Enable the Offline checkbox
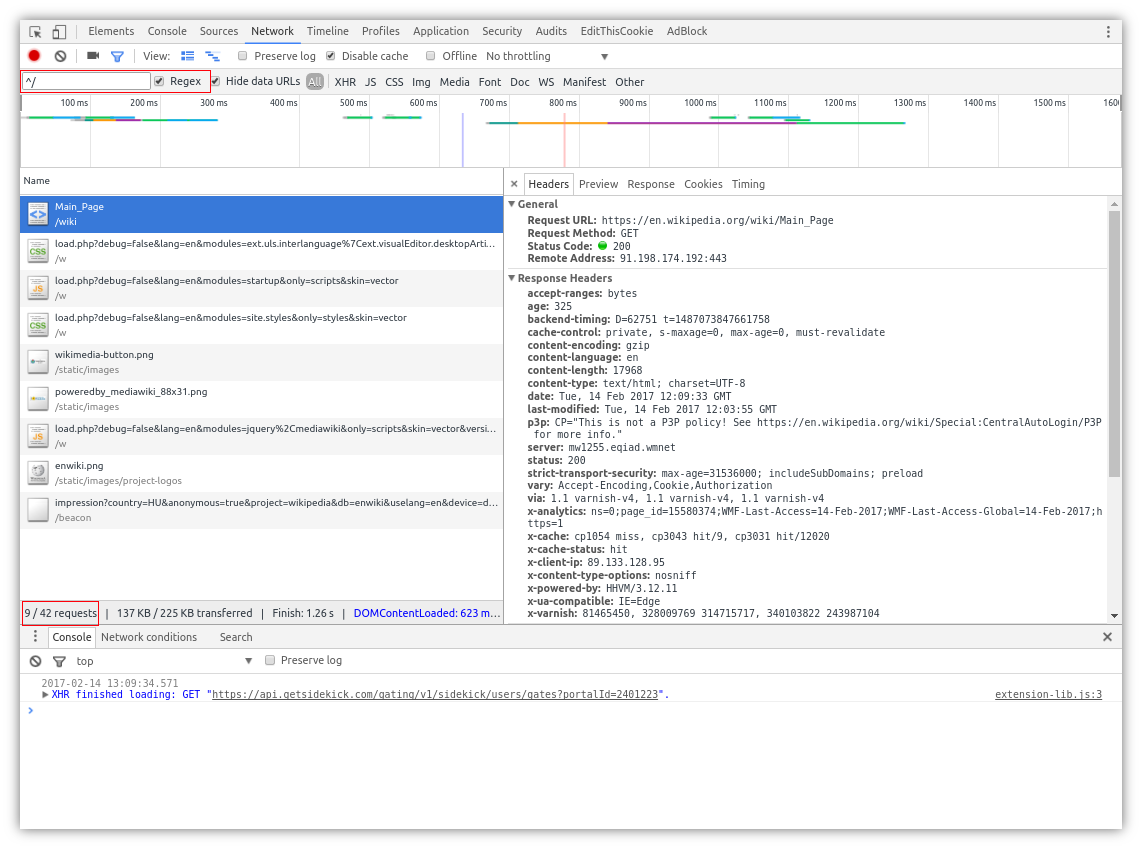The height and width of the screenshot is (849, 1142). click(x=430, y=56)
